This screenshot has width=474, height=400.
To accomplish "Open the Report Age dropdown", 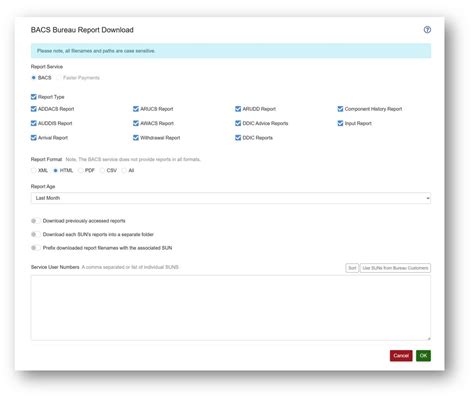I will click(x=231, y=198).
